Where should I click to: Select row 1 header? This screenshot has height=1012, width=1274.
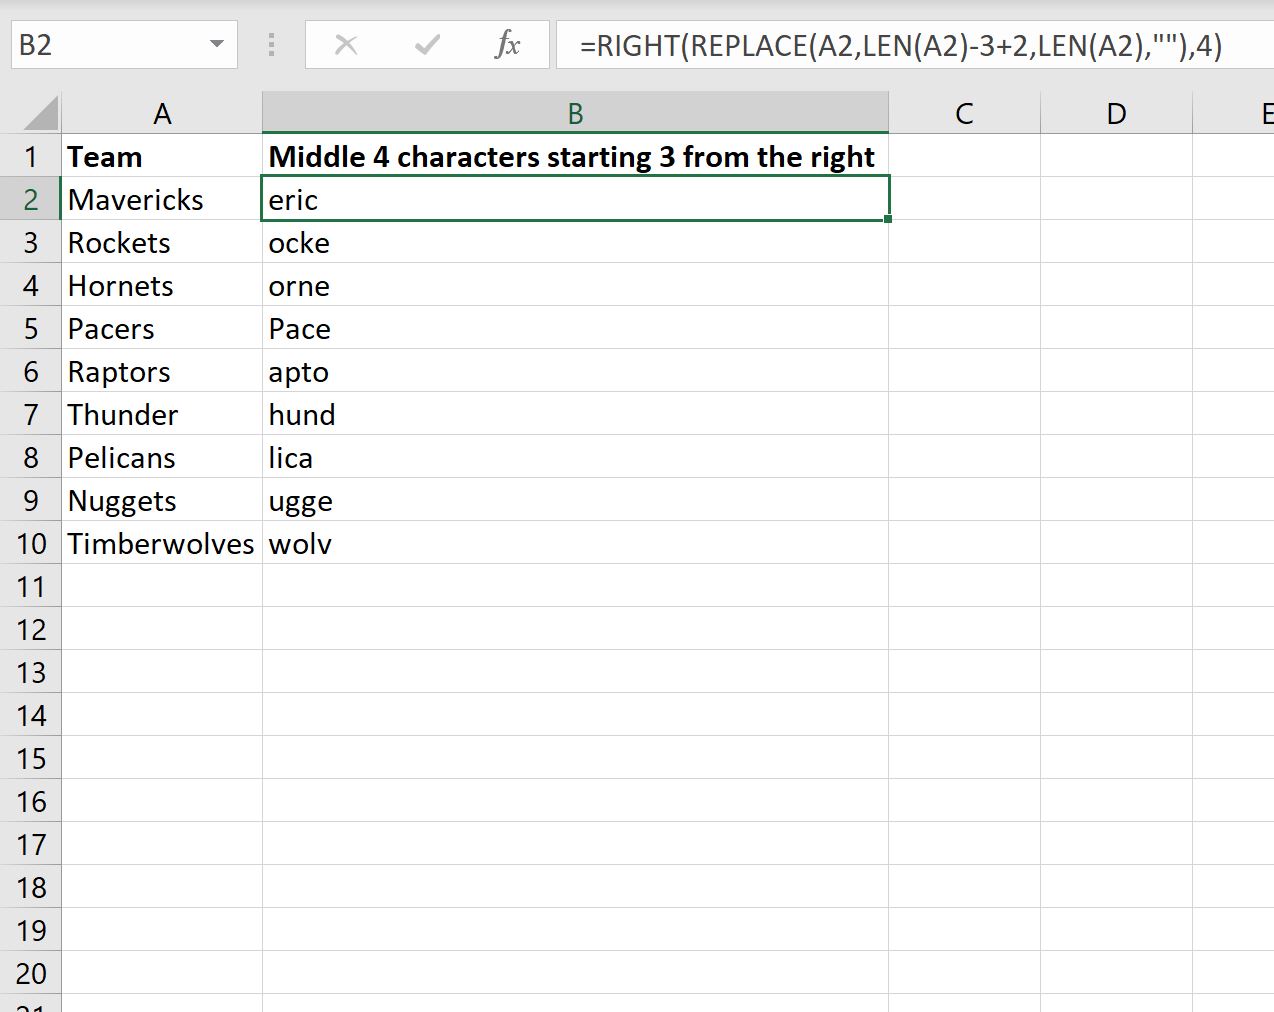pyautogui.click(x=31, y=156)
